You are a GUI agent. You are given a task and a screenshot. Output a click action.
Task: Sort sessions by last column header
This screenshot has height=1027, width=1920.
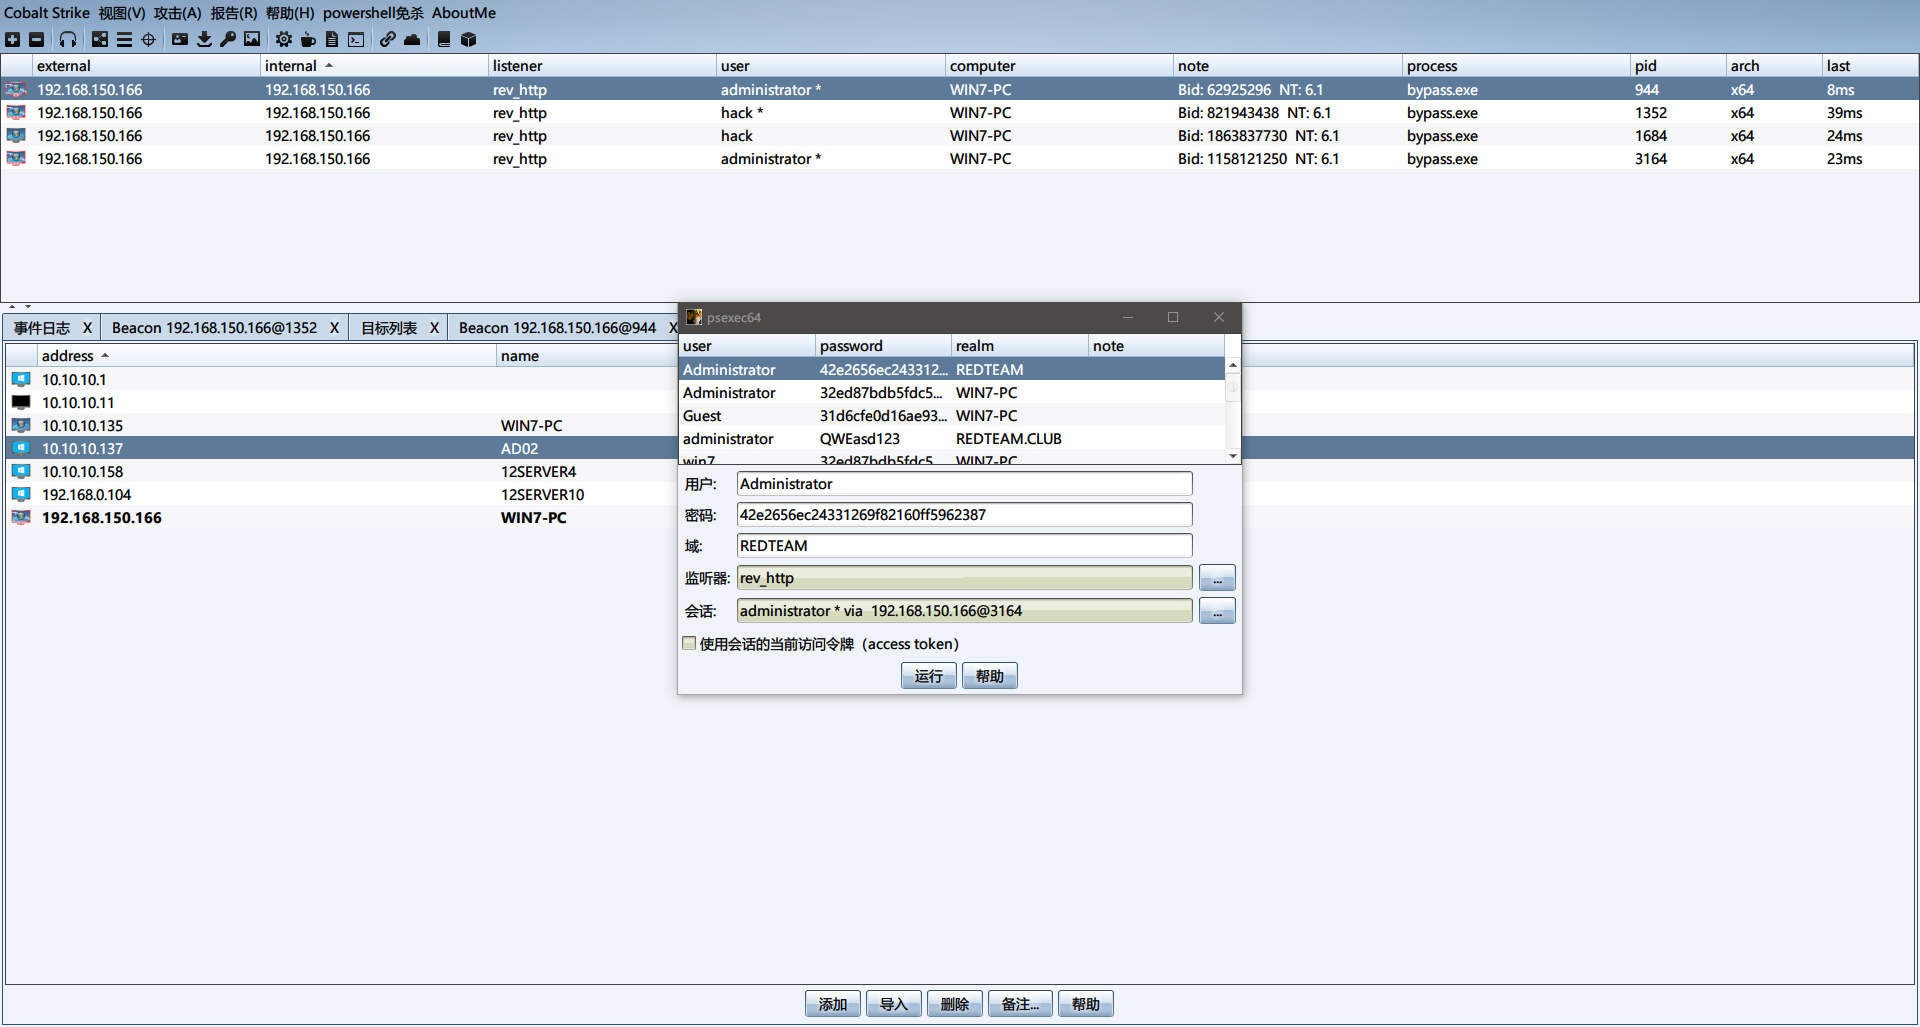point(1868,66)
